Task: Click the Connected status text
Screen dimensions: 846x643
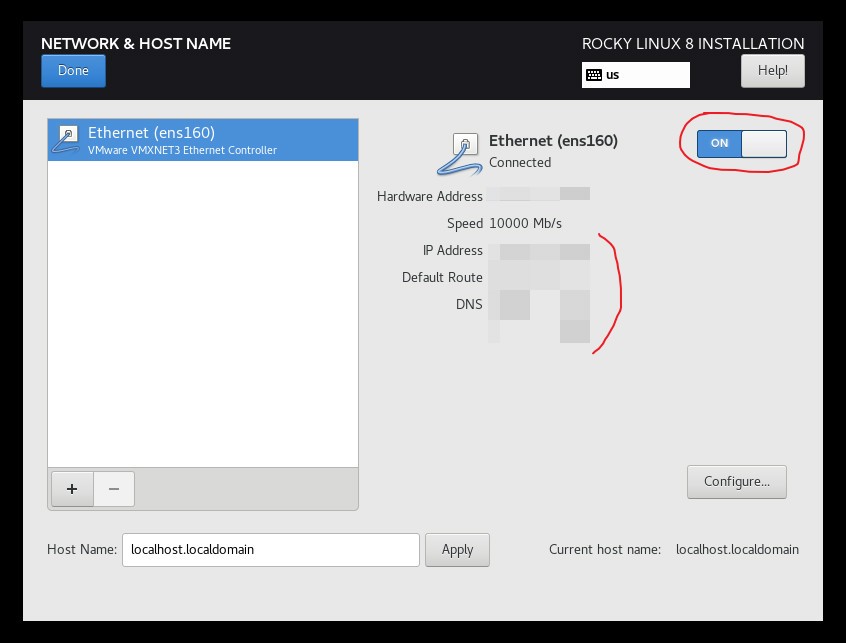Action: pyautogui.click(x=520, y=162)
